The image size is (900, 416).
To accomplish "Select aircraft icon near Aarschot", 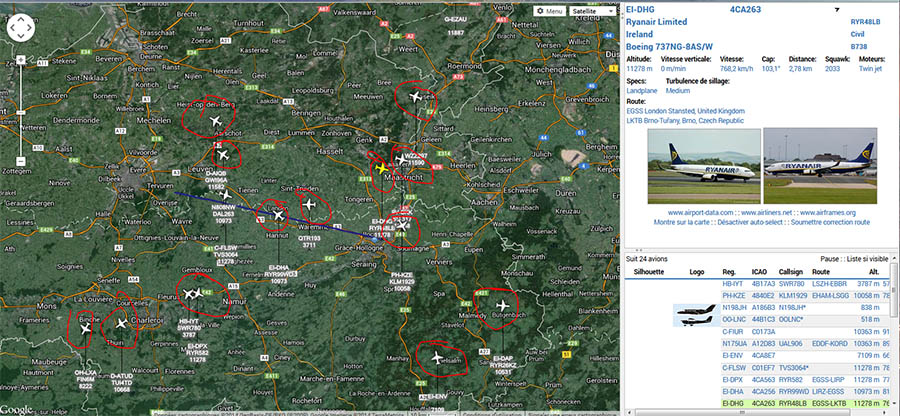I will tap(223, 155).
